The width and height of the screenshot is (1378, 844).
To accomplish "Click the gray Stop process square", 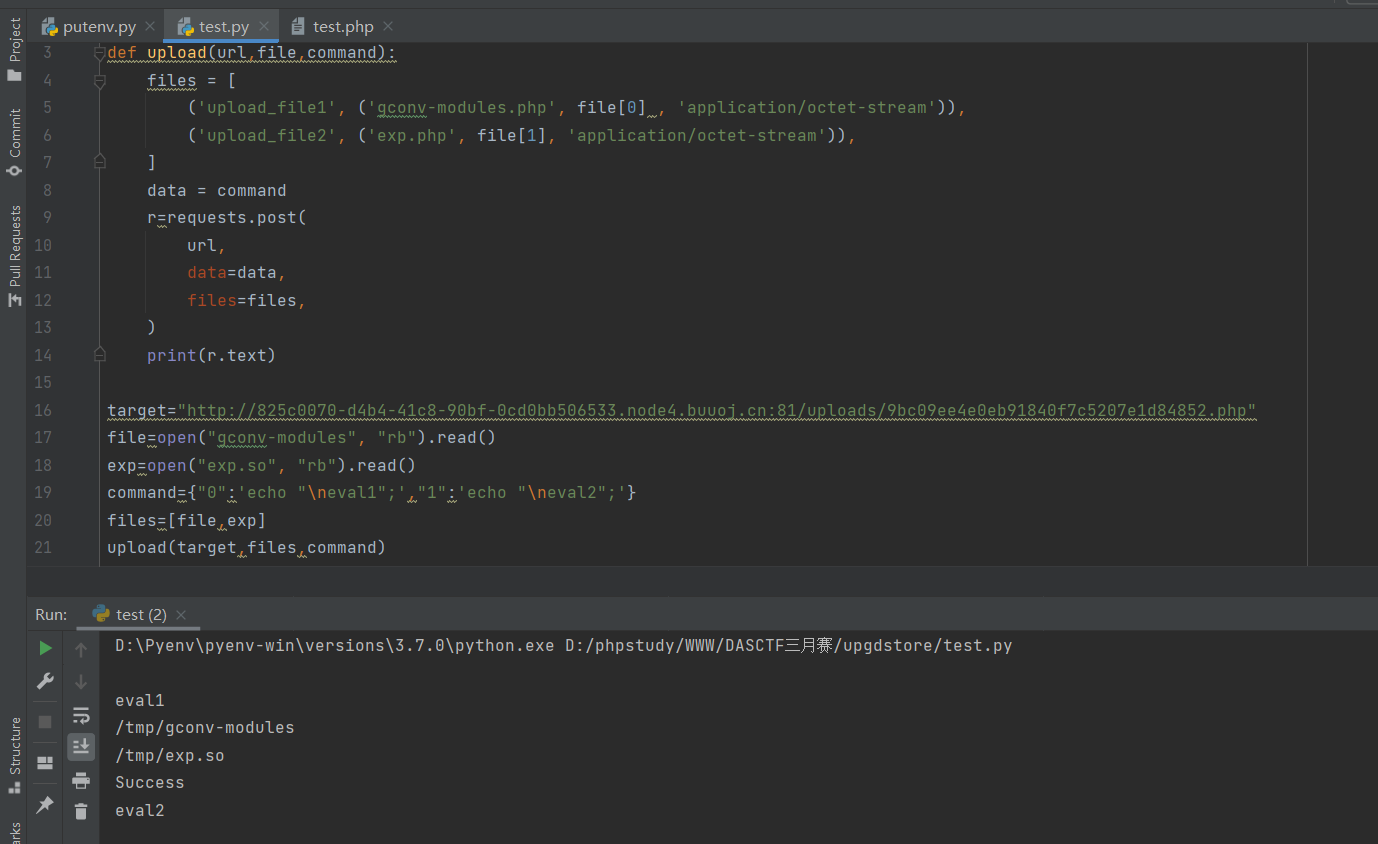I will pyautogui.click(x=45, y=721).
